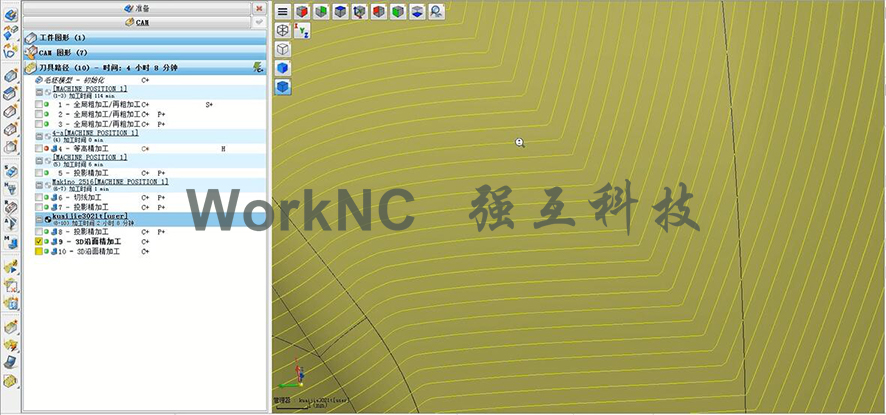
Task: Click the red status dot of toolpath 4
Action: pos(46,149)
